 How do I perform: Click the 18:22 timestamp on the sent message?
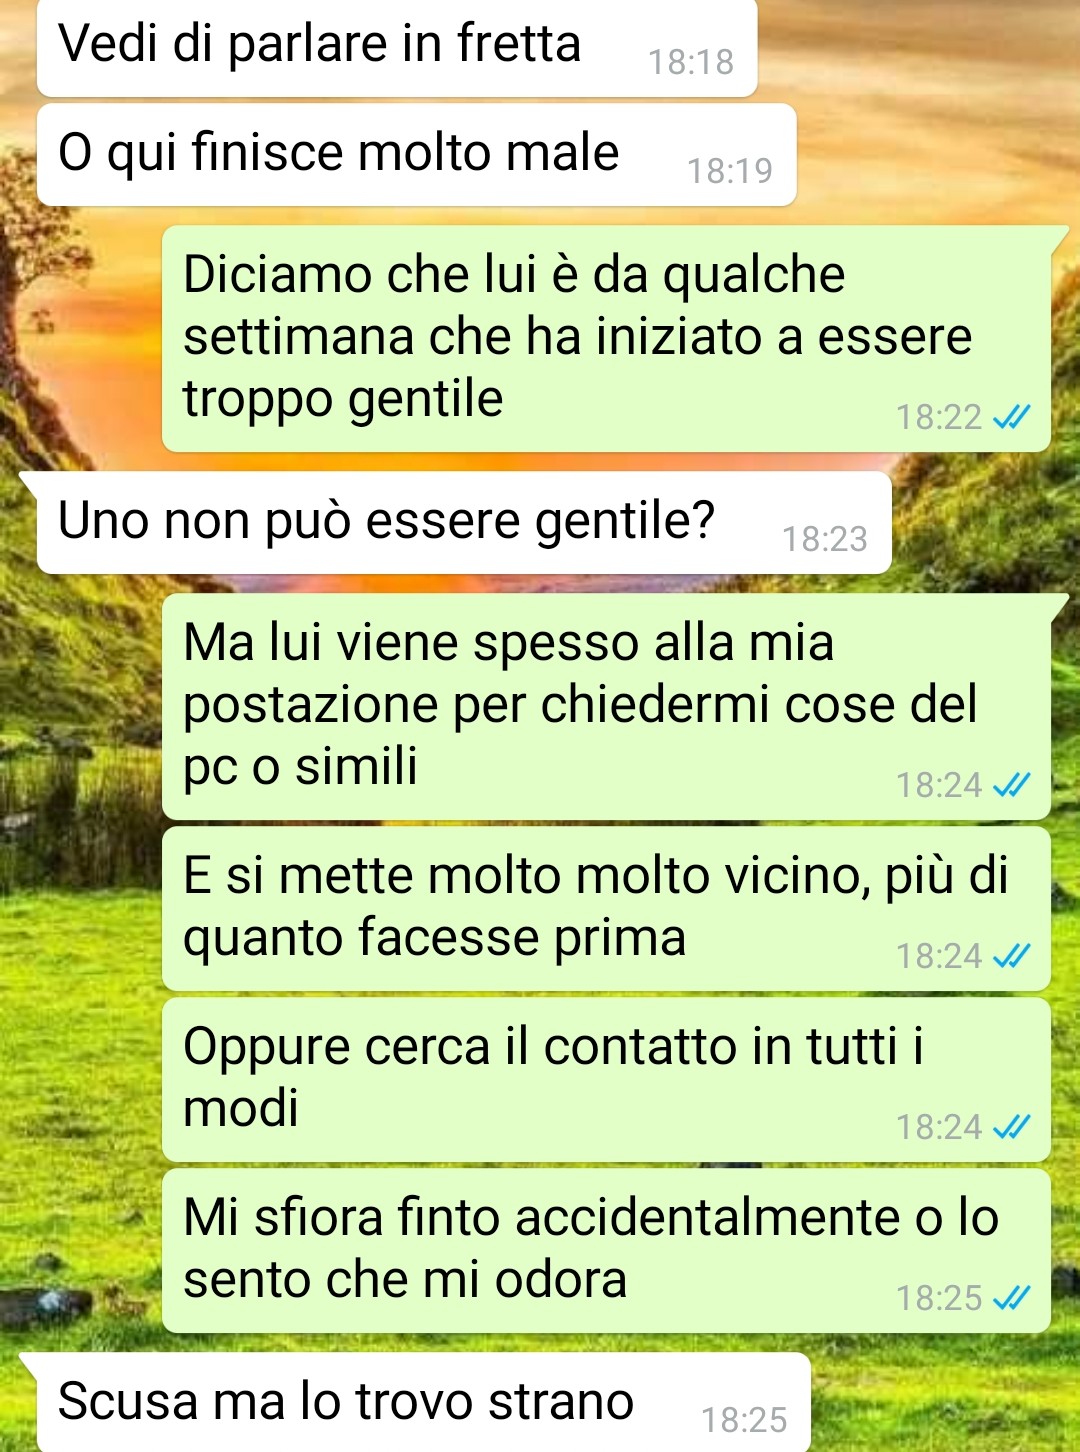939,417
